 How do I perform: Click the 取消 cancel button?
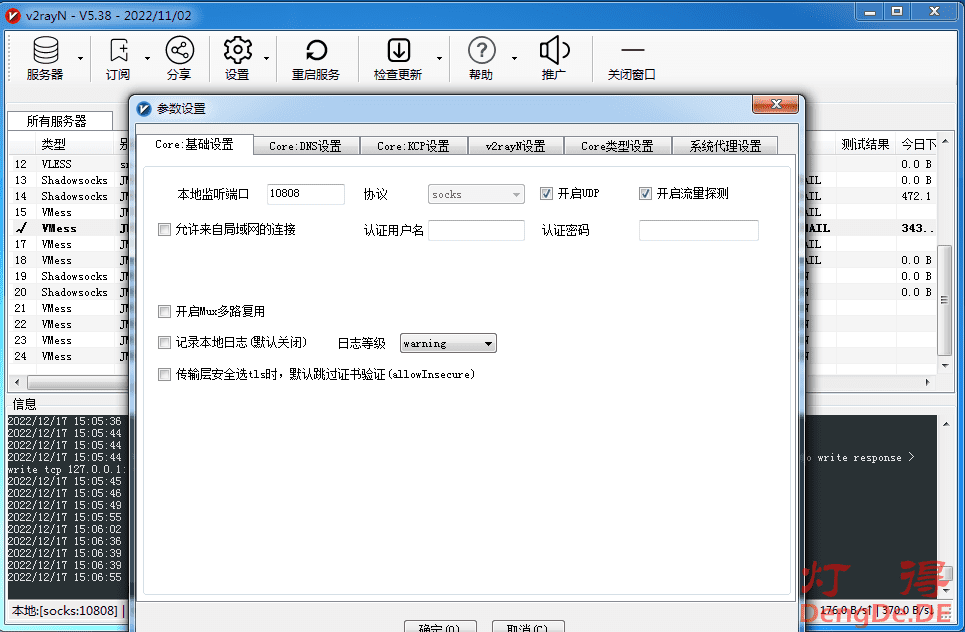coord(528,627)
